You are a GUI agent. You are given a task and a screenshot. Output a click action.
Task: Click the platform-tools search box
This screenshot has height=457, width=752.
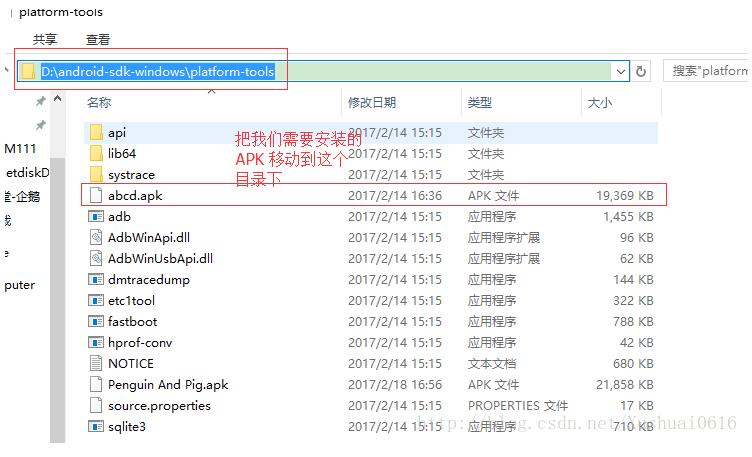coord(709,71)
